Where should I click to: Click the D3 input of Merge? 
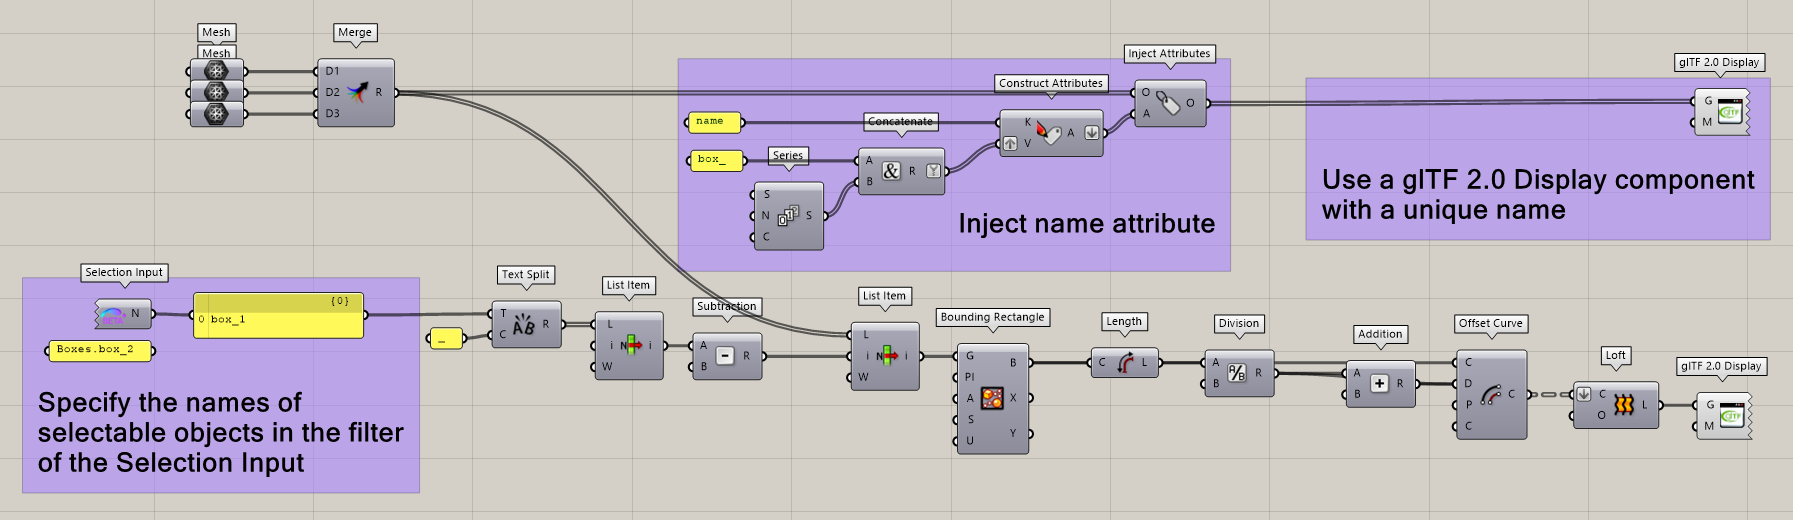click(332, 114)
